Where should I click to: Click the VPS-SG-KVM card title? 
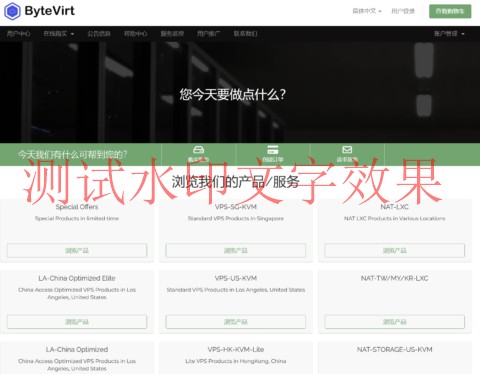point(236,207)
